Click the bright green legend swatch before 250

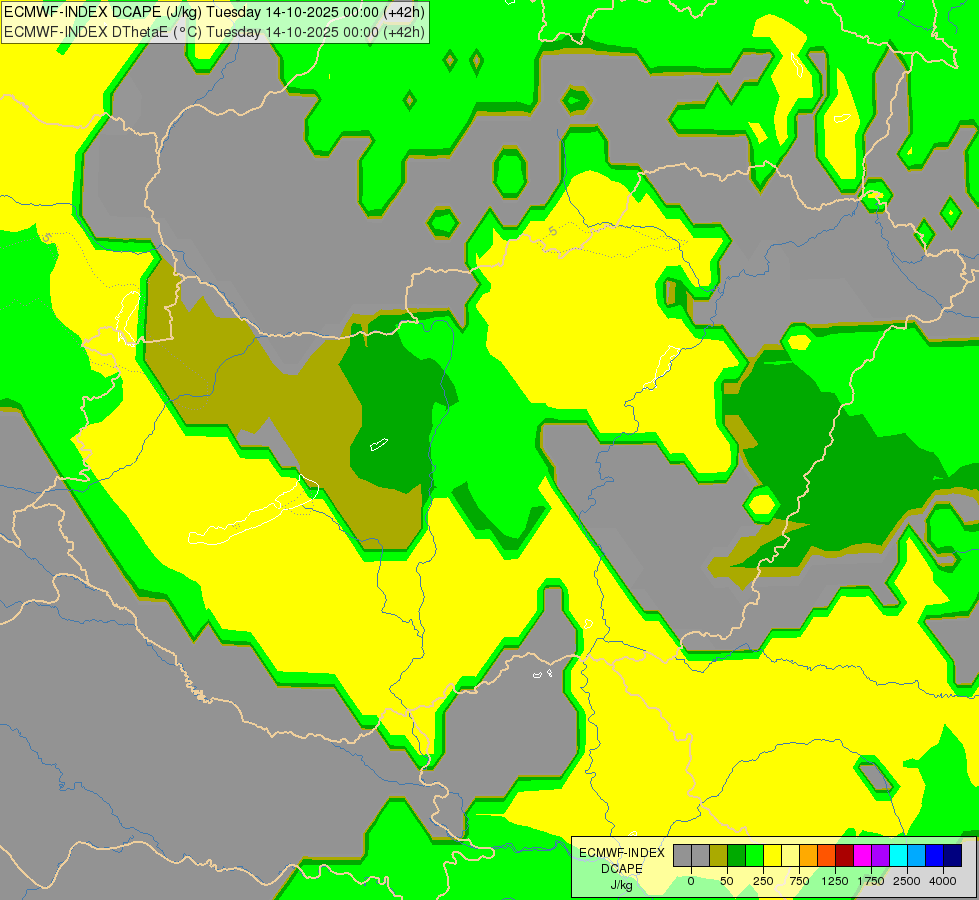pyautogui.click(x=755, y=855)
